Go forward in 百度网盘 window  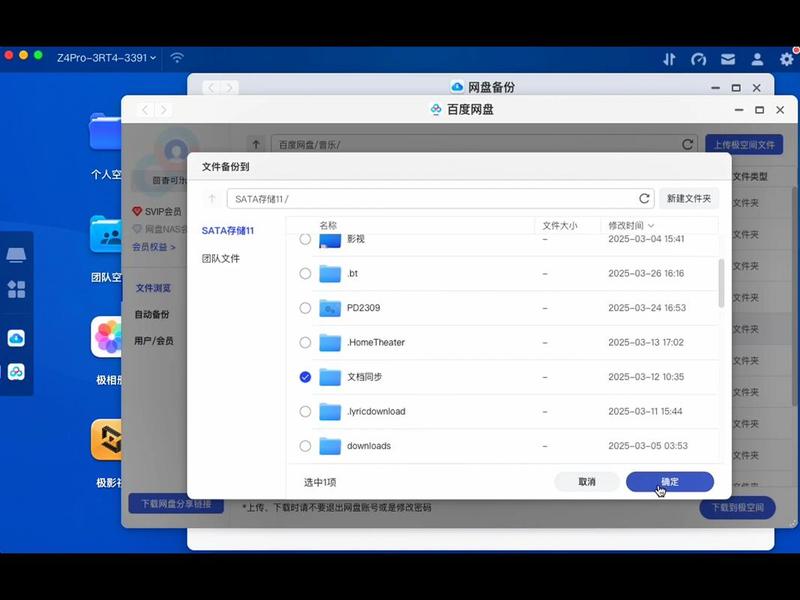coord(164,110)
